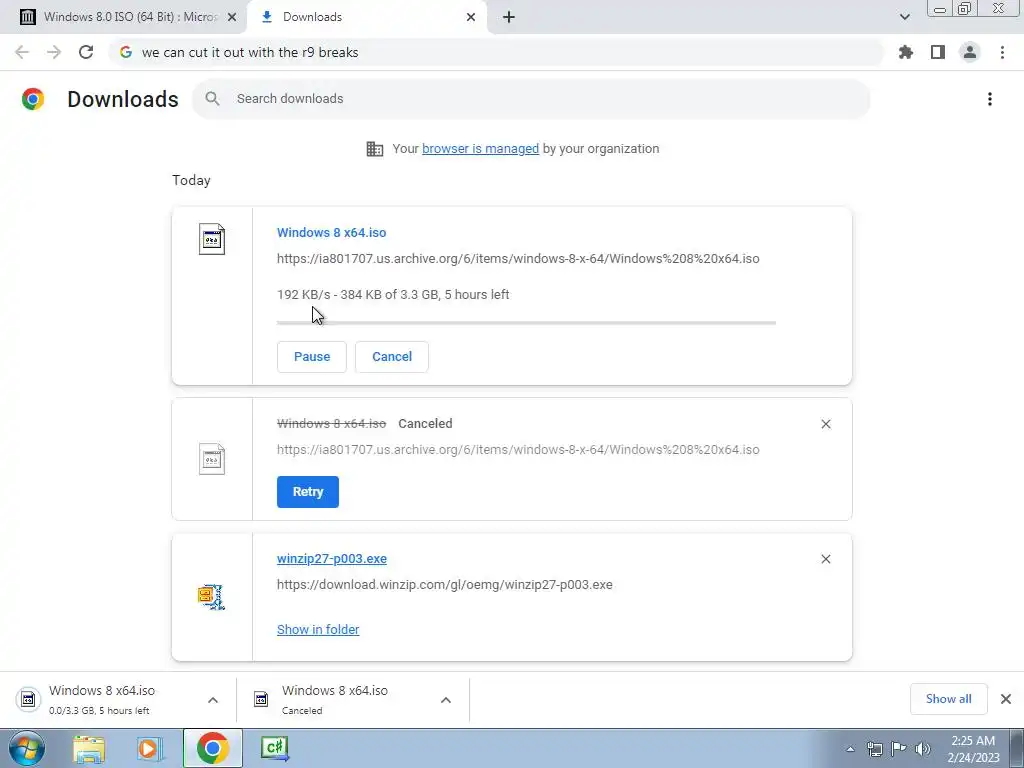Open the Extensions puzzle icon
The height and width of the screenshot is (768, 1024).
[x=906, y=52]
